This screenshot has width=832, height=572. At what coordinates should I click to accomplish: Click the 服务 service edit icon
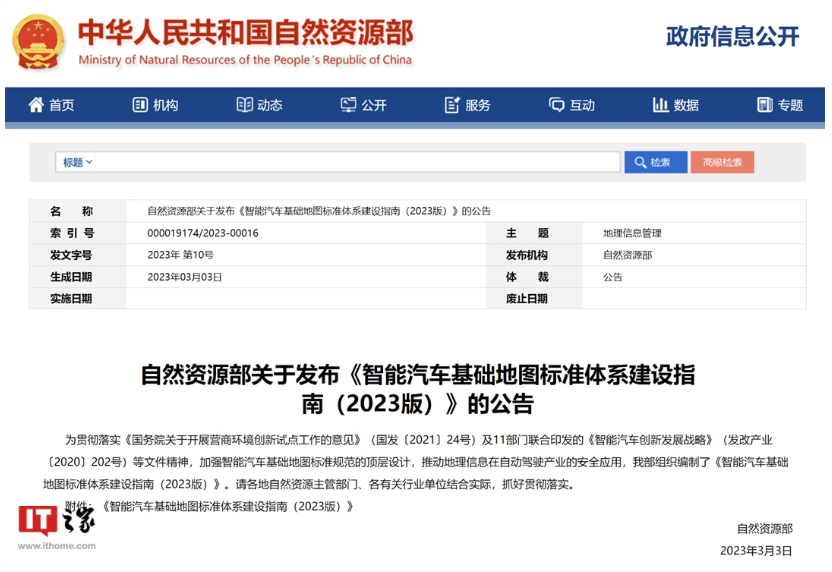pyautogui.click(x=452, y=105)
